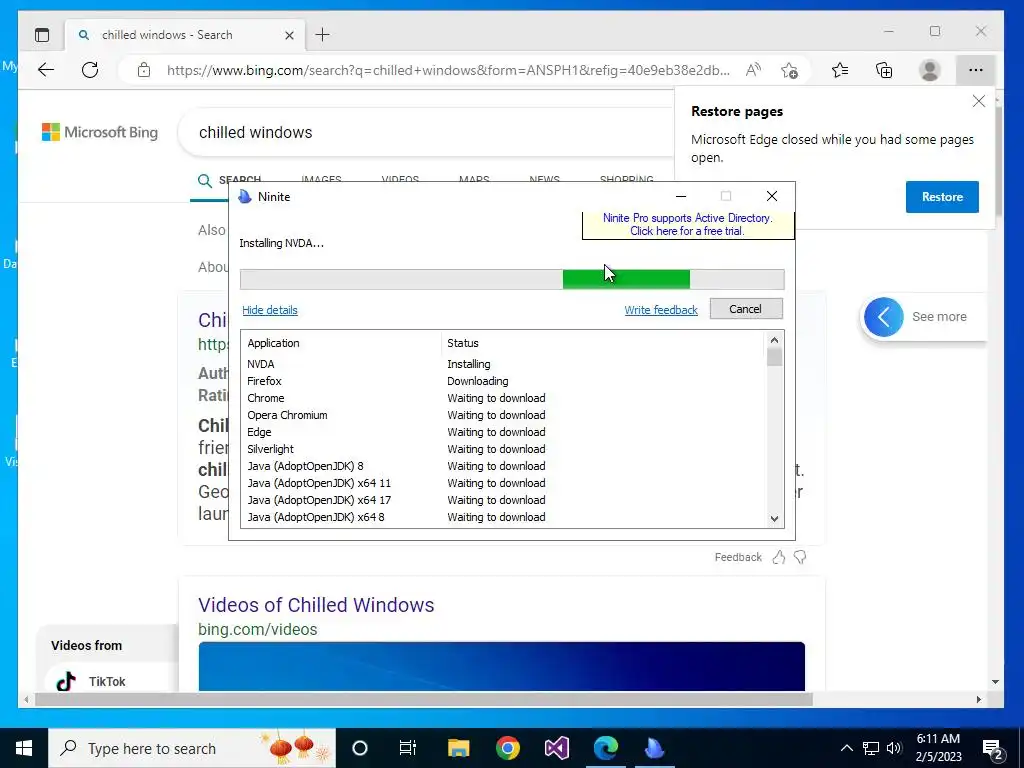This screenshot has height=768, width=1024.
Task: Switch to Bing SHOPPING tab
Action: point(626,179)
